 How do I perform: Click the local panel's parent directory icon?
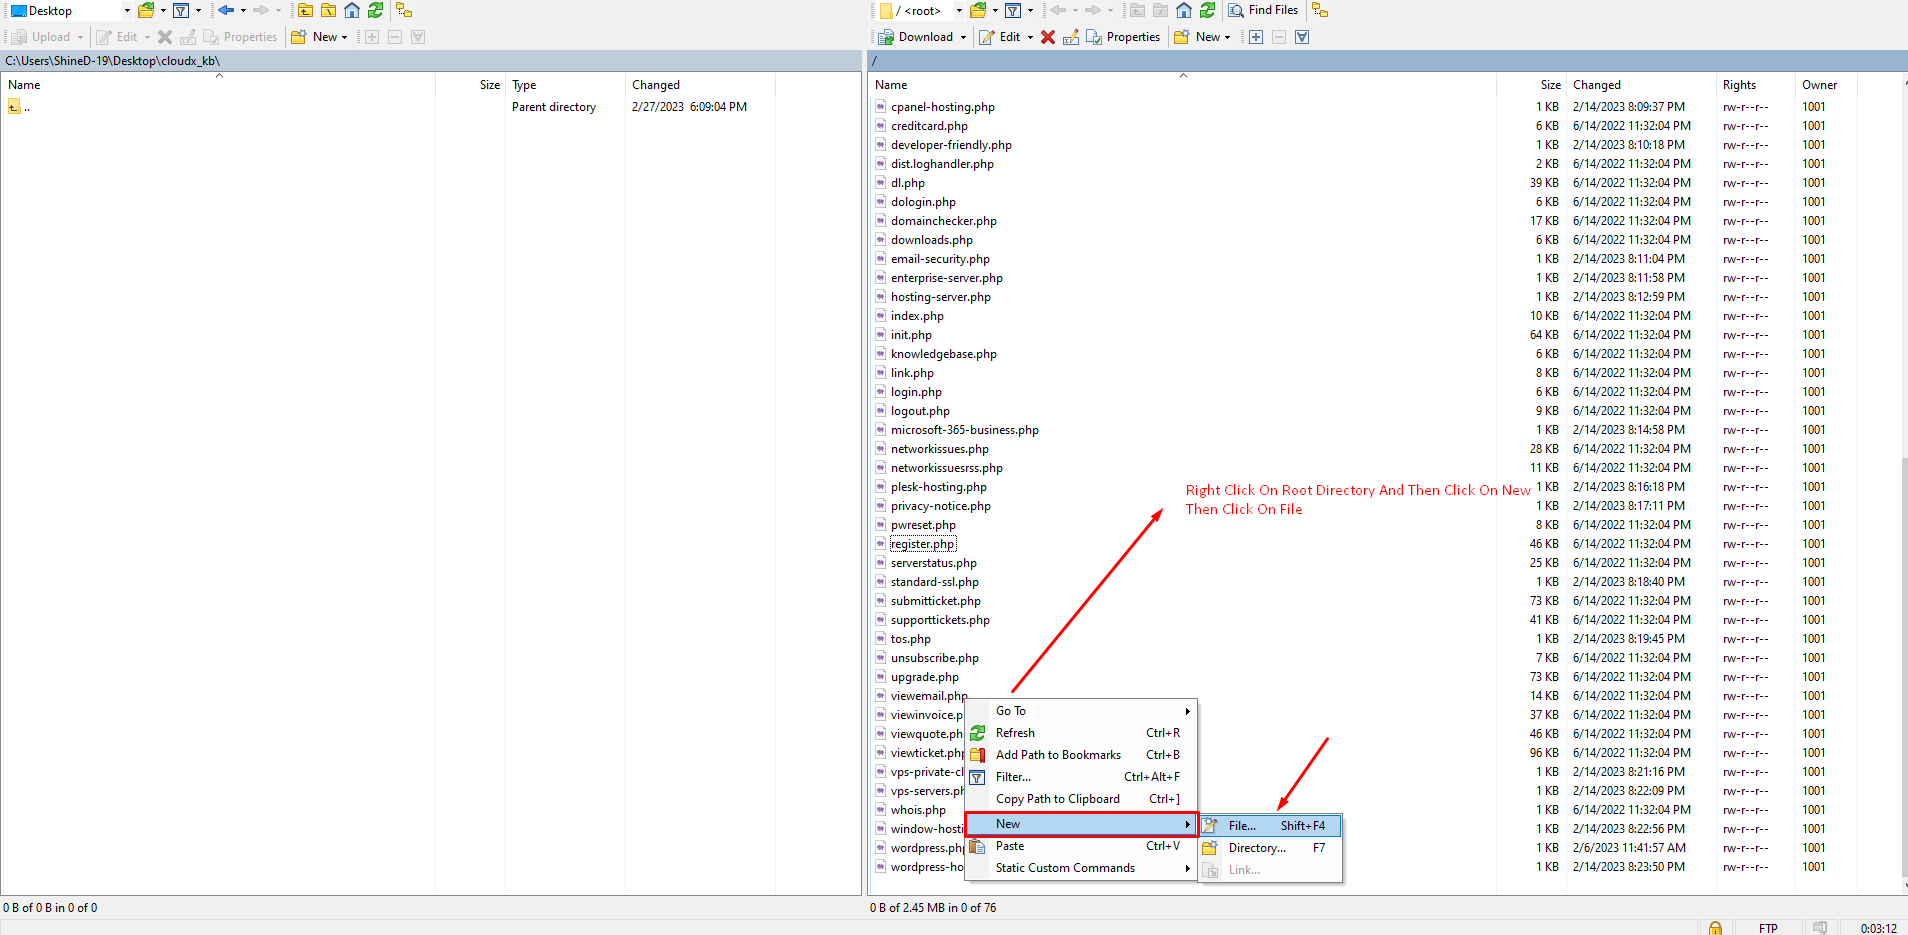tap(305, 10)
